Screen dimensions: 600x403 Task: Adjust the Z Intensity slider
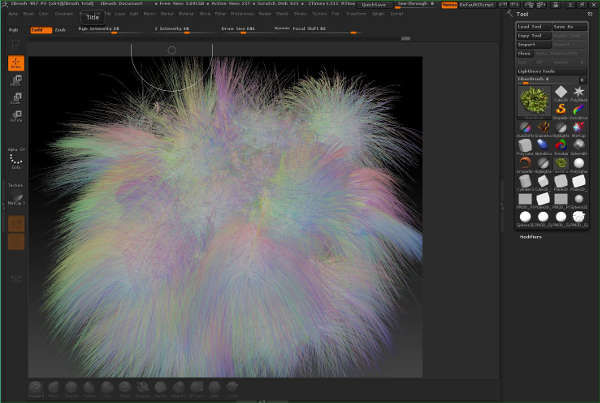tap(184, 30)
